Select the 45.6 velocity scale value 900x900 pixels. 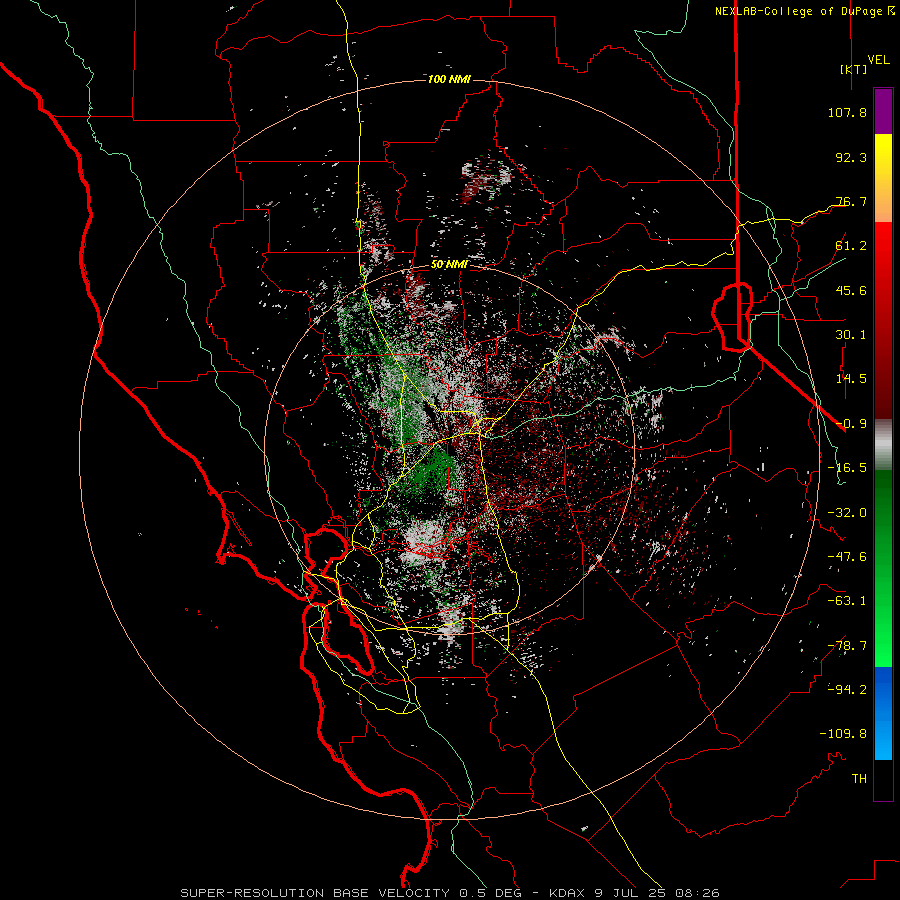point(851,290)
